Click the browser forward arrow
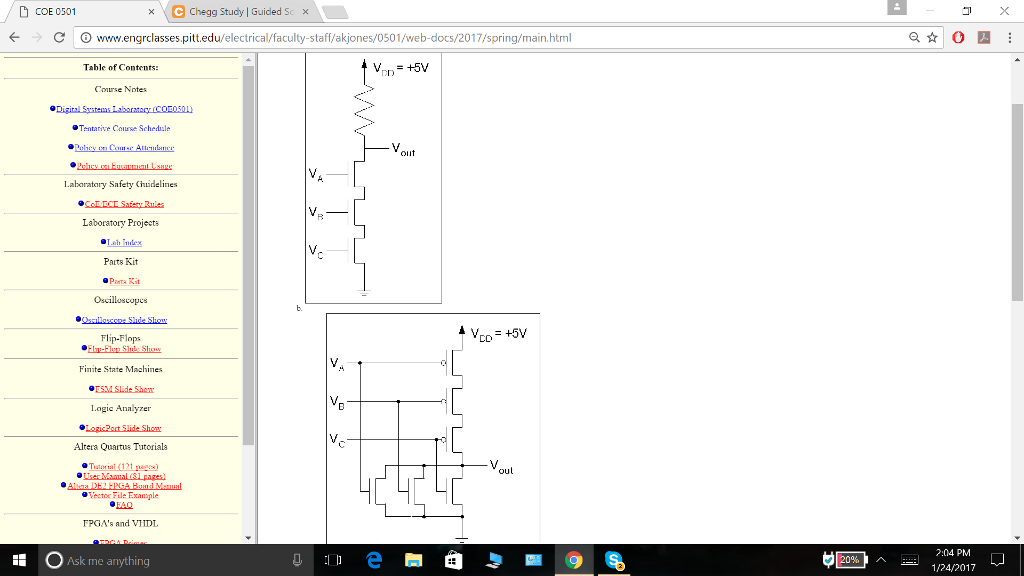 (37, 38)
